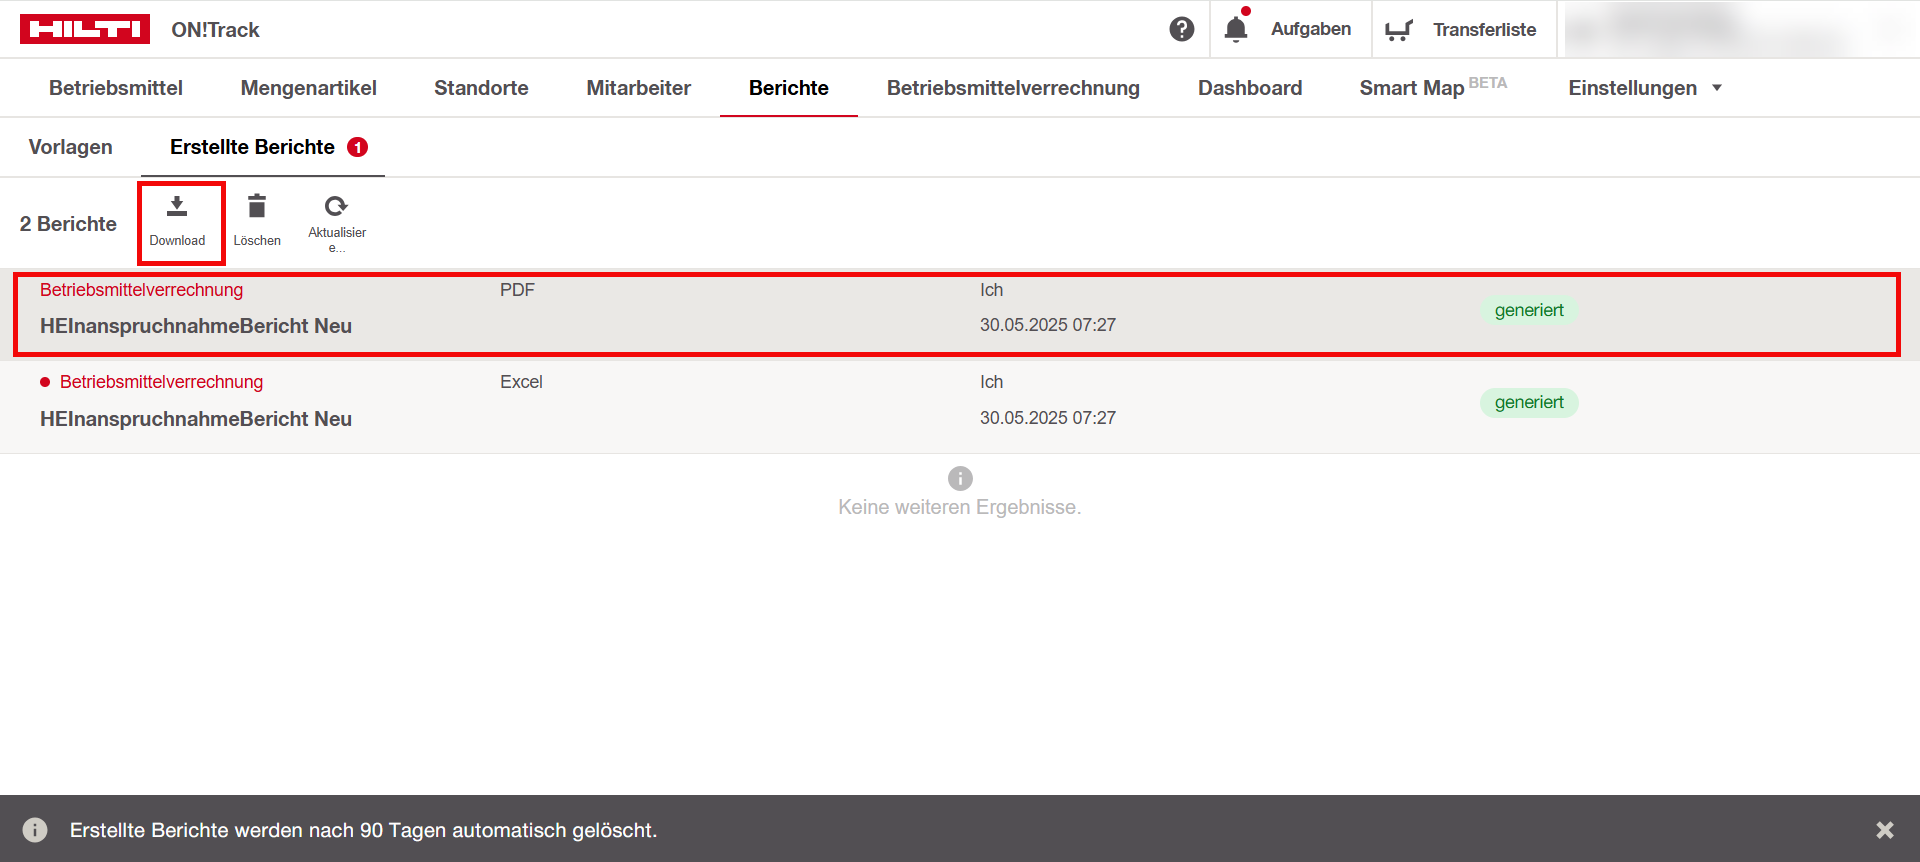Select the PDF report row
Image resolution: width=1920 pixels, height=862 pixels.
pos(700,314)
